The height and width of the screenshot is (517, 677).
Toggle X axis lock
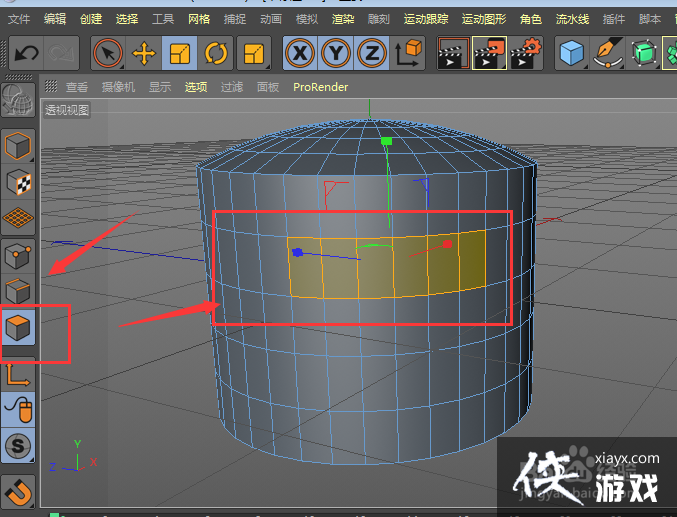300,53
